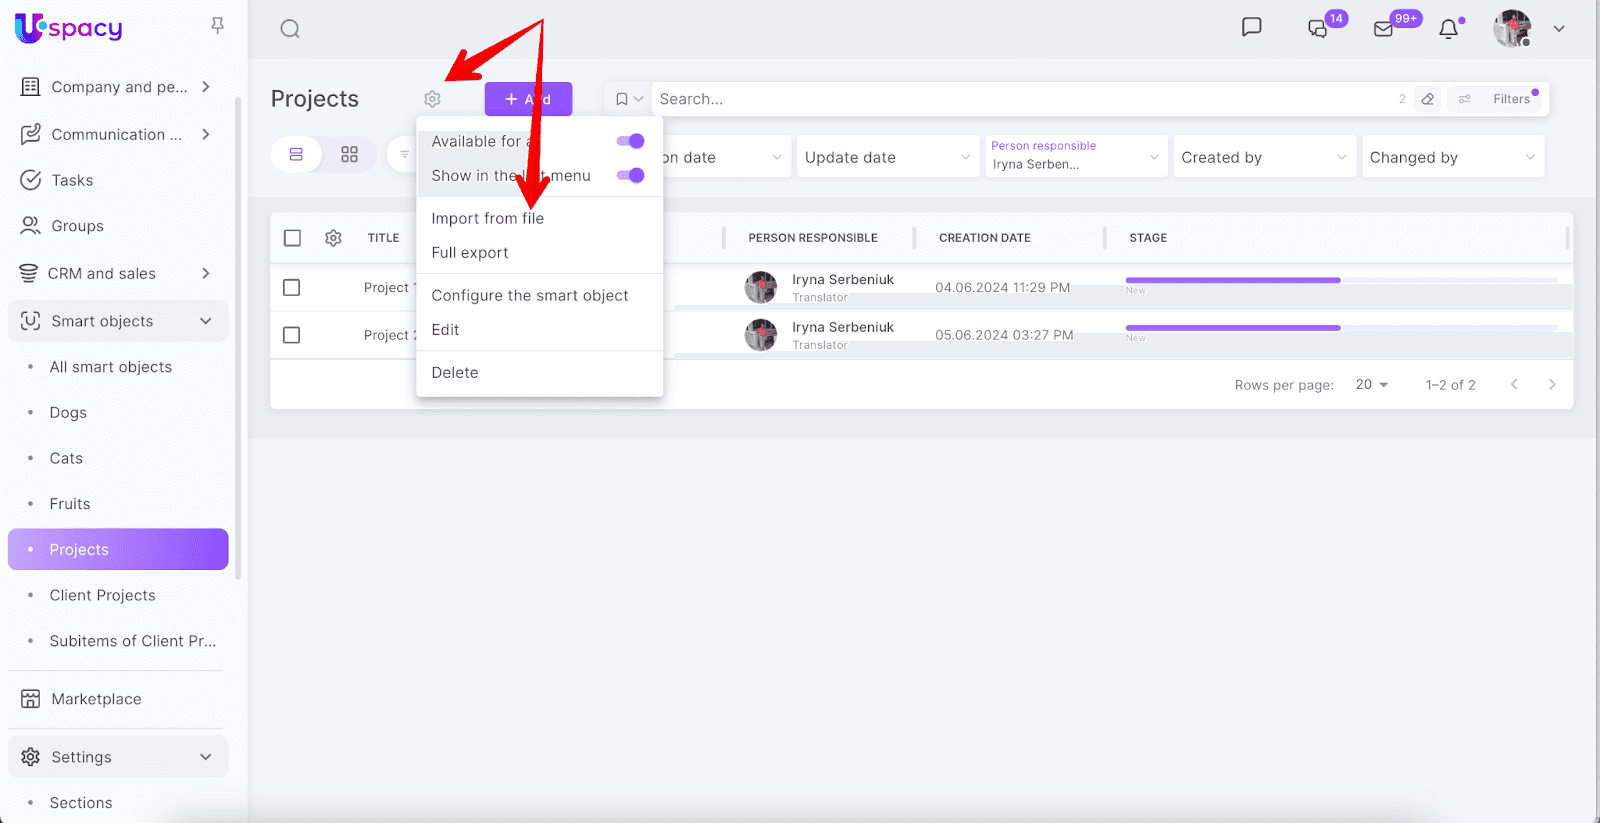This screenshot has width=1600, height=823.
Task: Click Iryna's avatar in the 04.06.2024 row
Action: 761,287
